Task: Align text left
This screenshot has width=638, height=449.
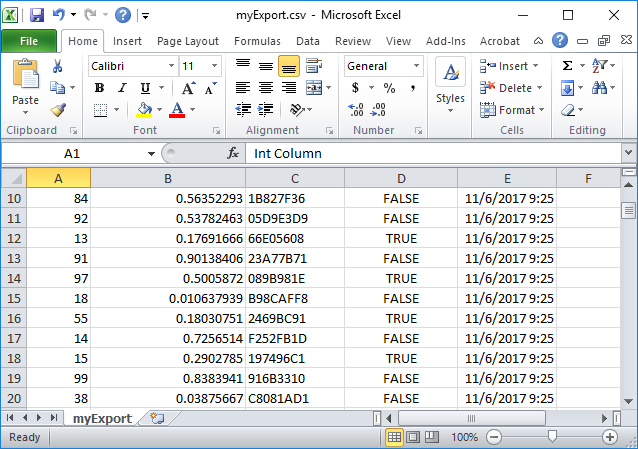Action: pos(243,88)
